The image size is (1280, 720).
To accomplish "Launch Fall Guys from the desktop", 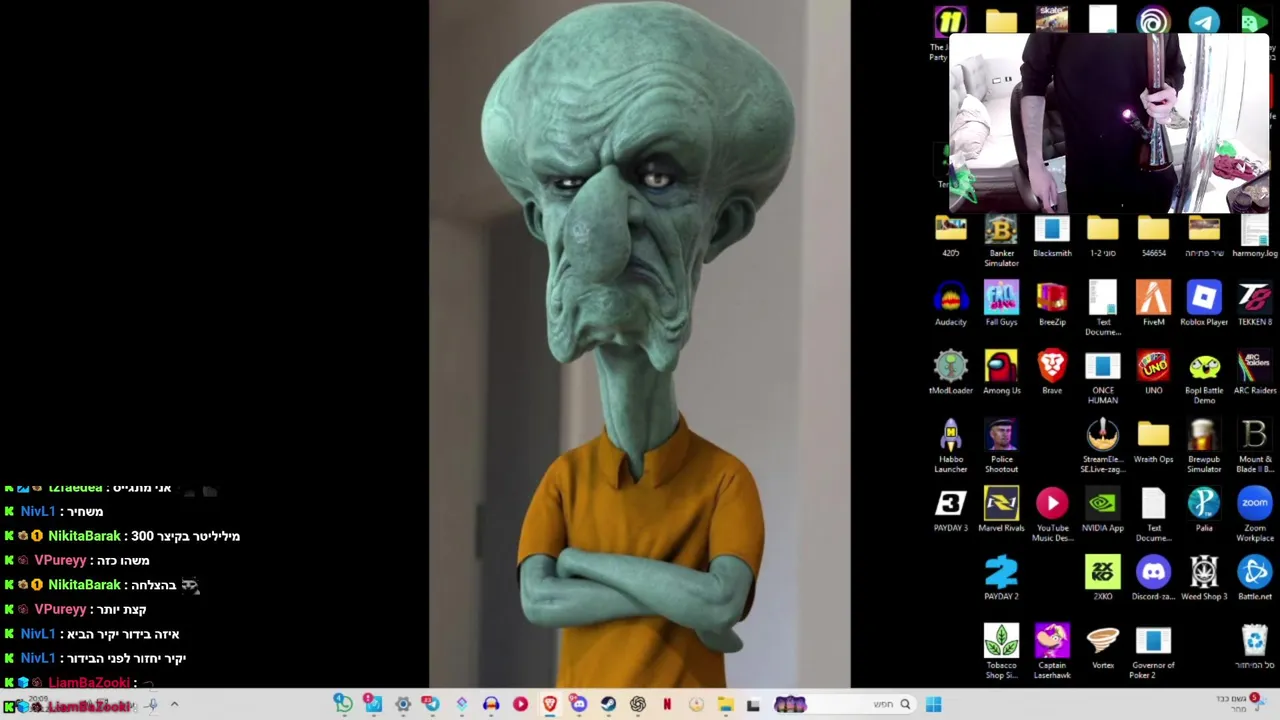I will (1001, 304).
